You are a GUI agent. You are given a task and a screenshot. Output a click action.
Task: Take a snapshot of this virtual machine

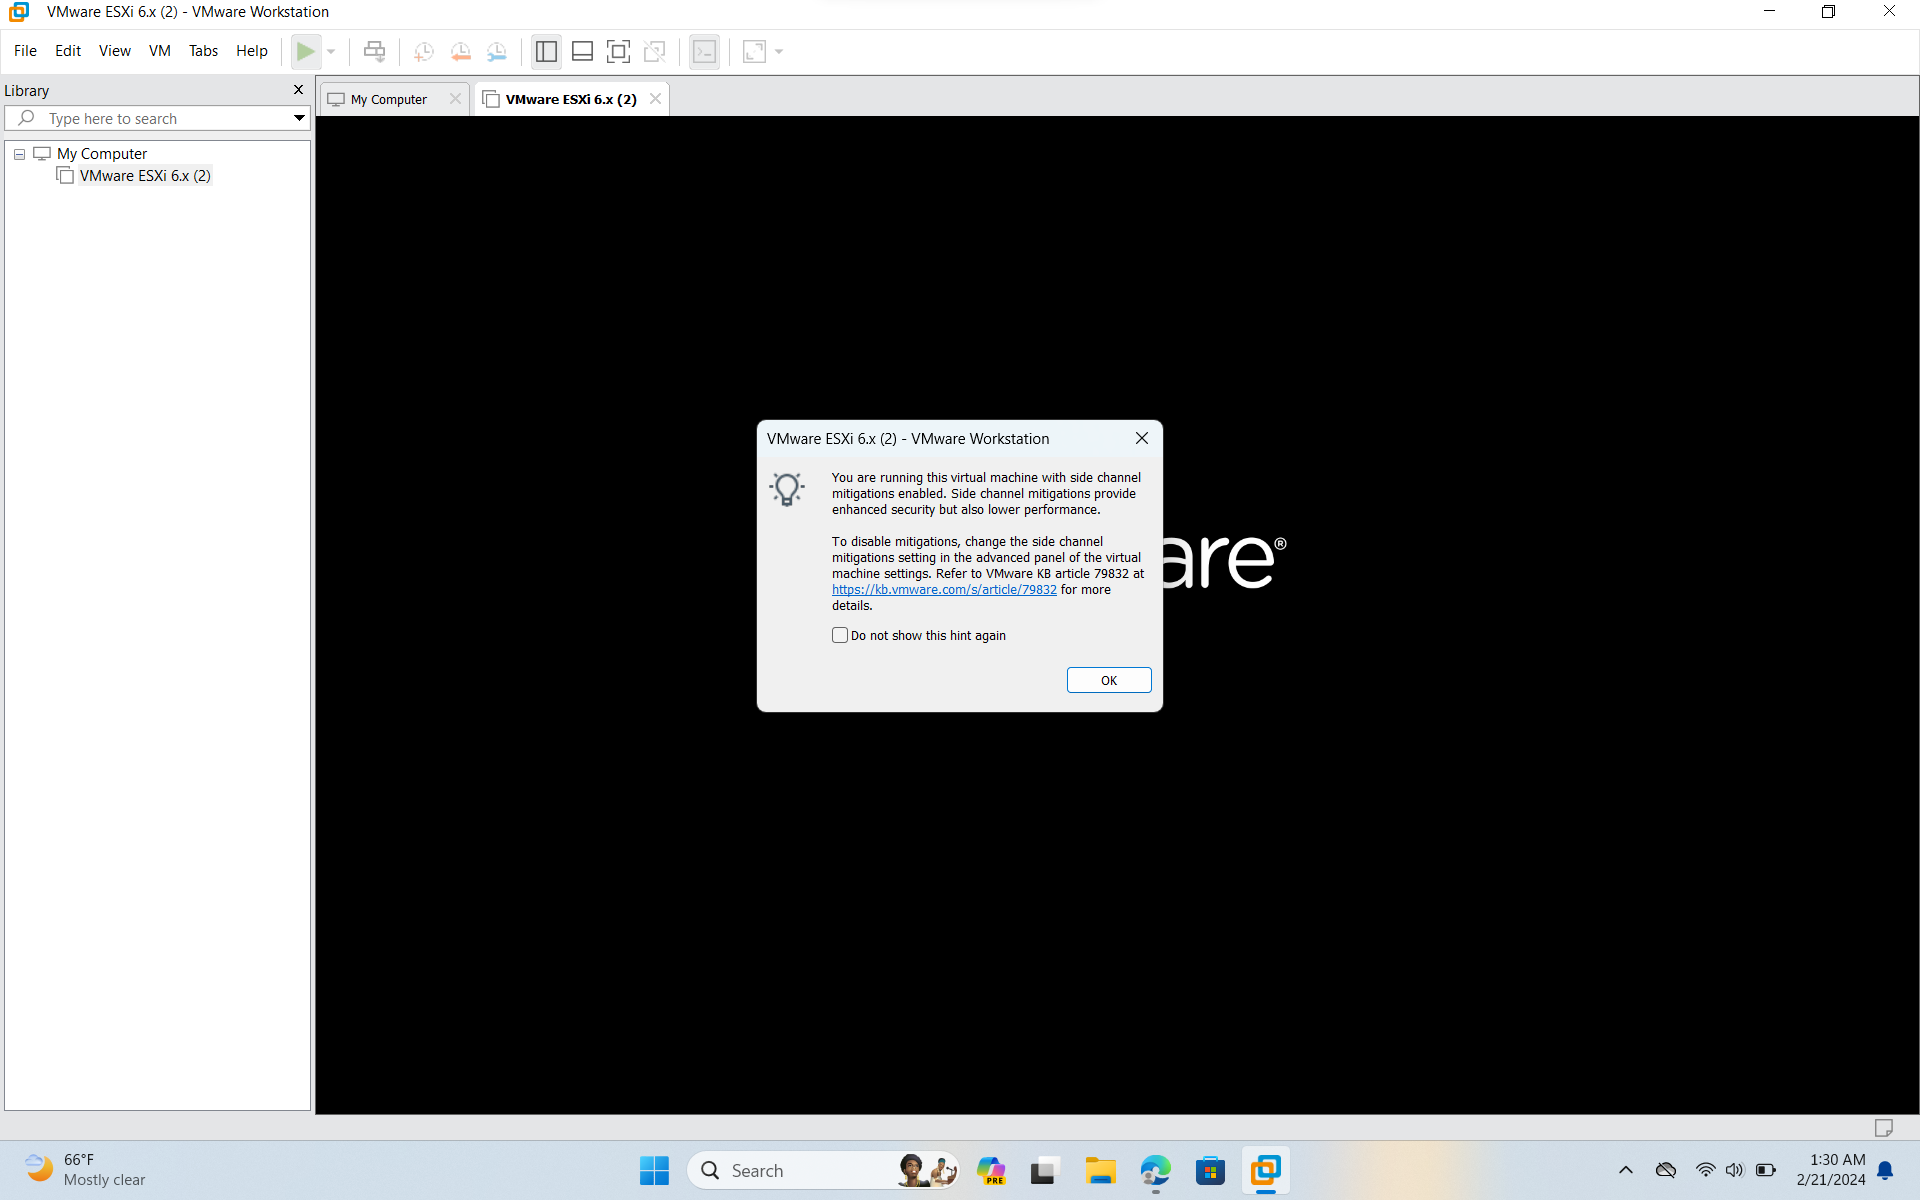pyautogui.click(x=424, y=51)
